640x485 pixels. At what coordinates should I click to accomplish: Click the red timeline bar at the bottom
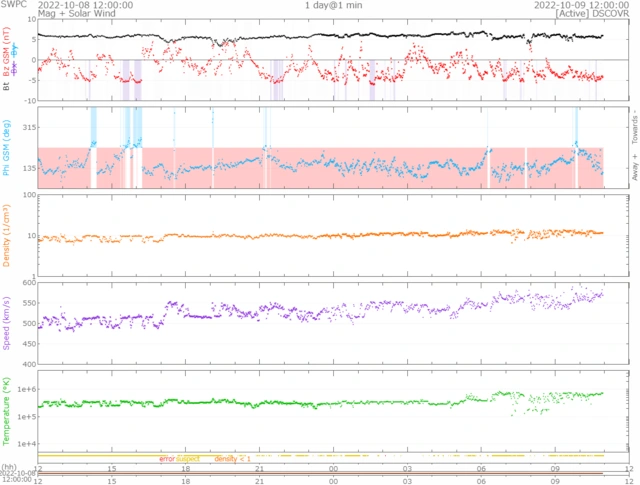point(320,474)
